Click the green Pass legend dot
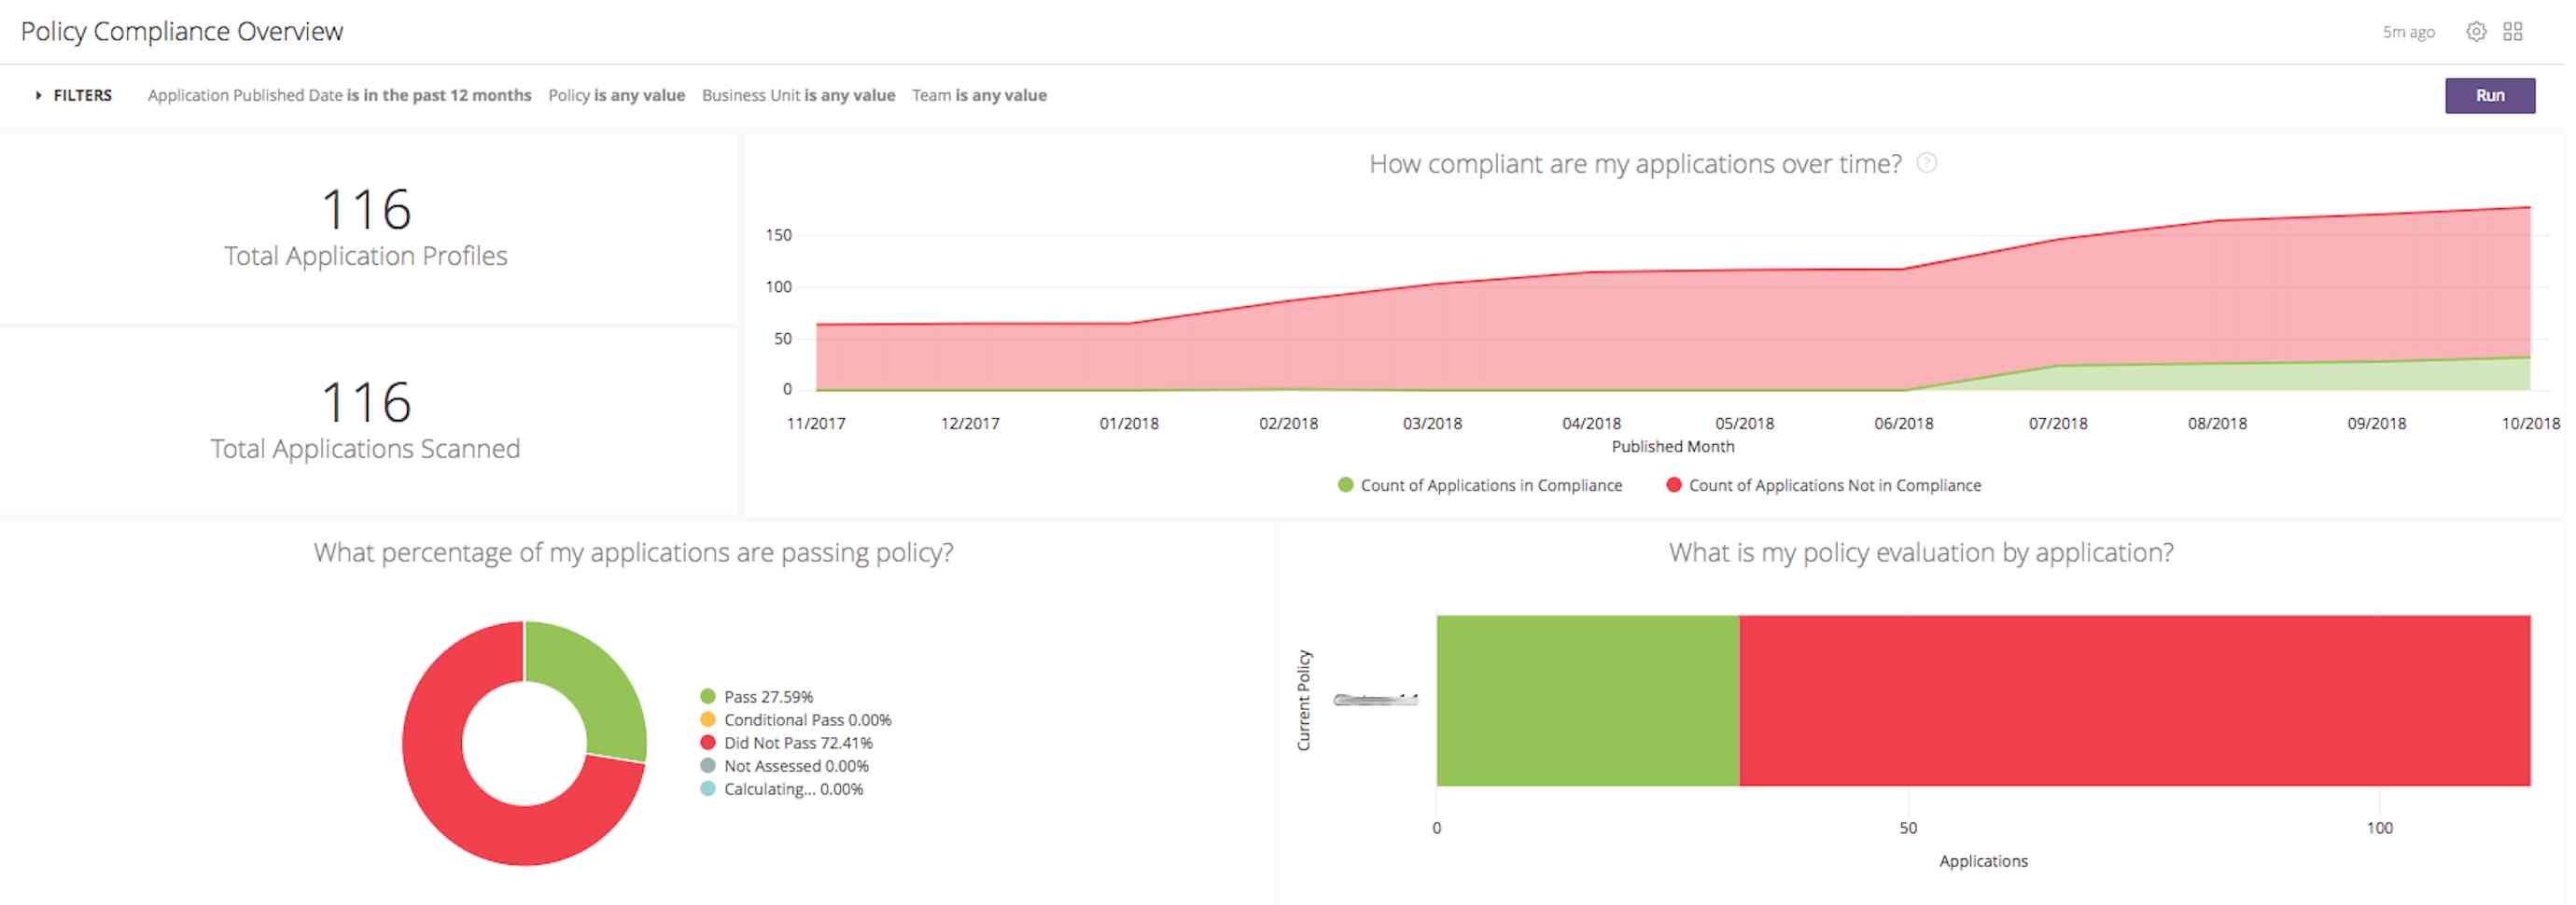This screenshot has height=905, width=2576. click(708, 696)
